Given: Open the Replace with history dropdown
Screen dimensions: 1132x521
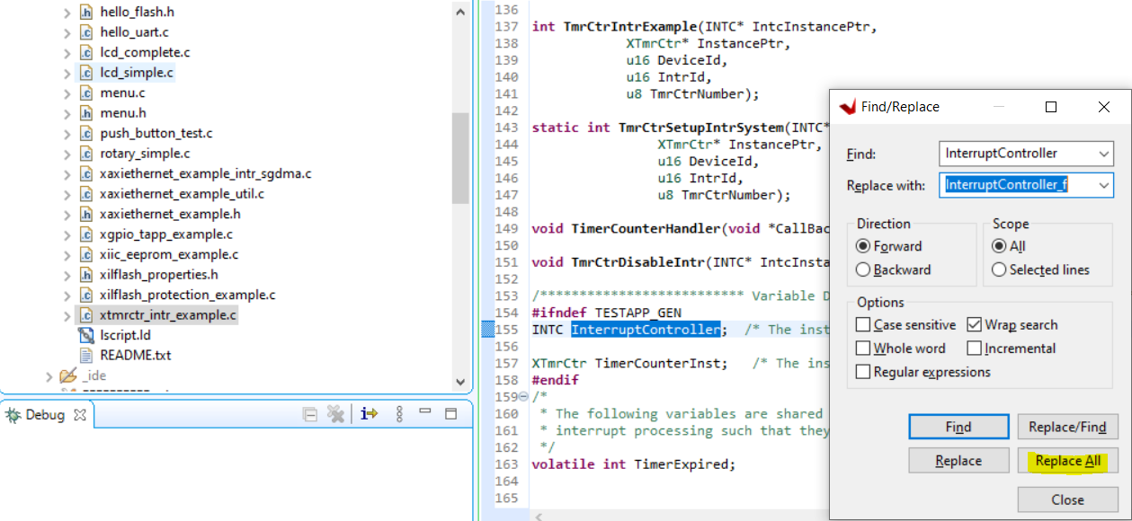Looking at the screenshot, I should [1102, 185].
